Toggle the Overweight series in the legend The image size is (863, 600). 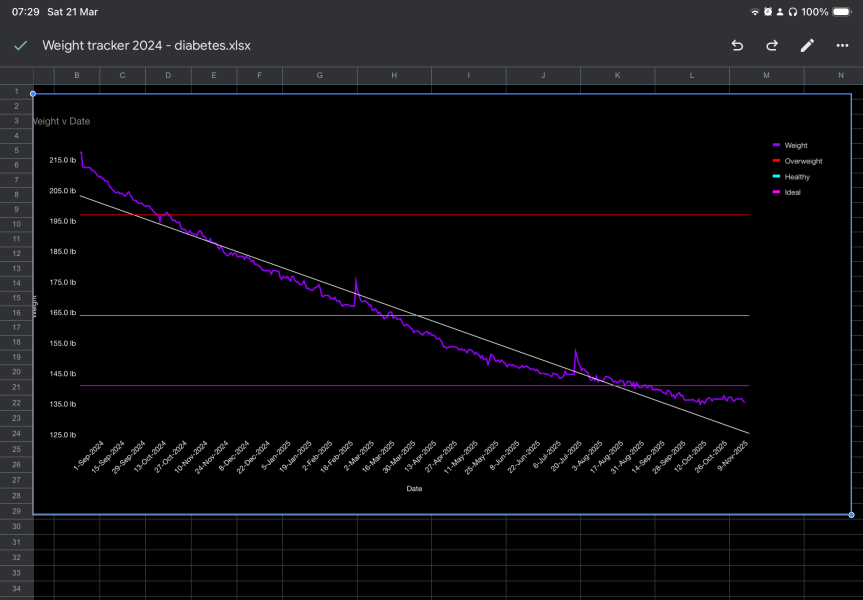[x=804, y=161]
